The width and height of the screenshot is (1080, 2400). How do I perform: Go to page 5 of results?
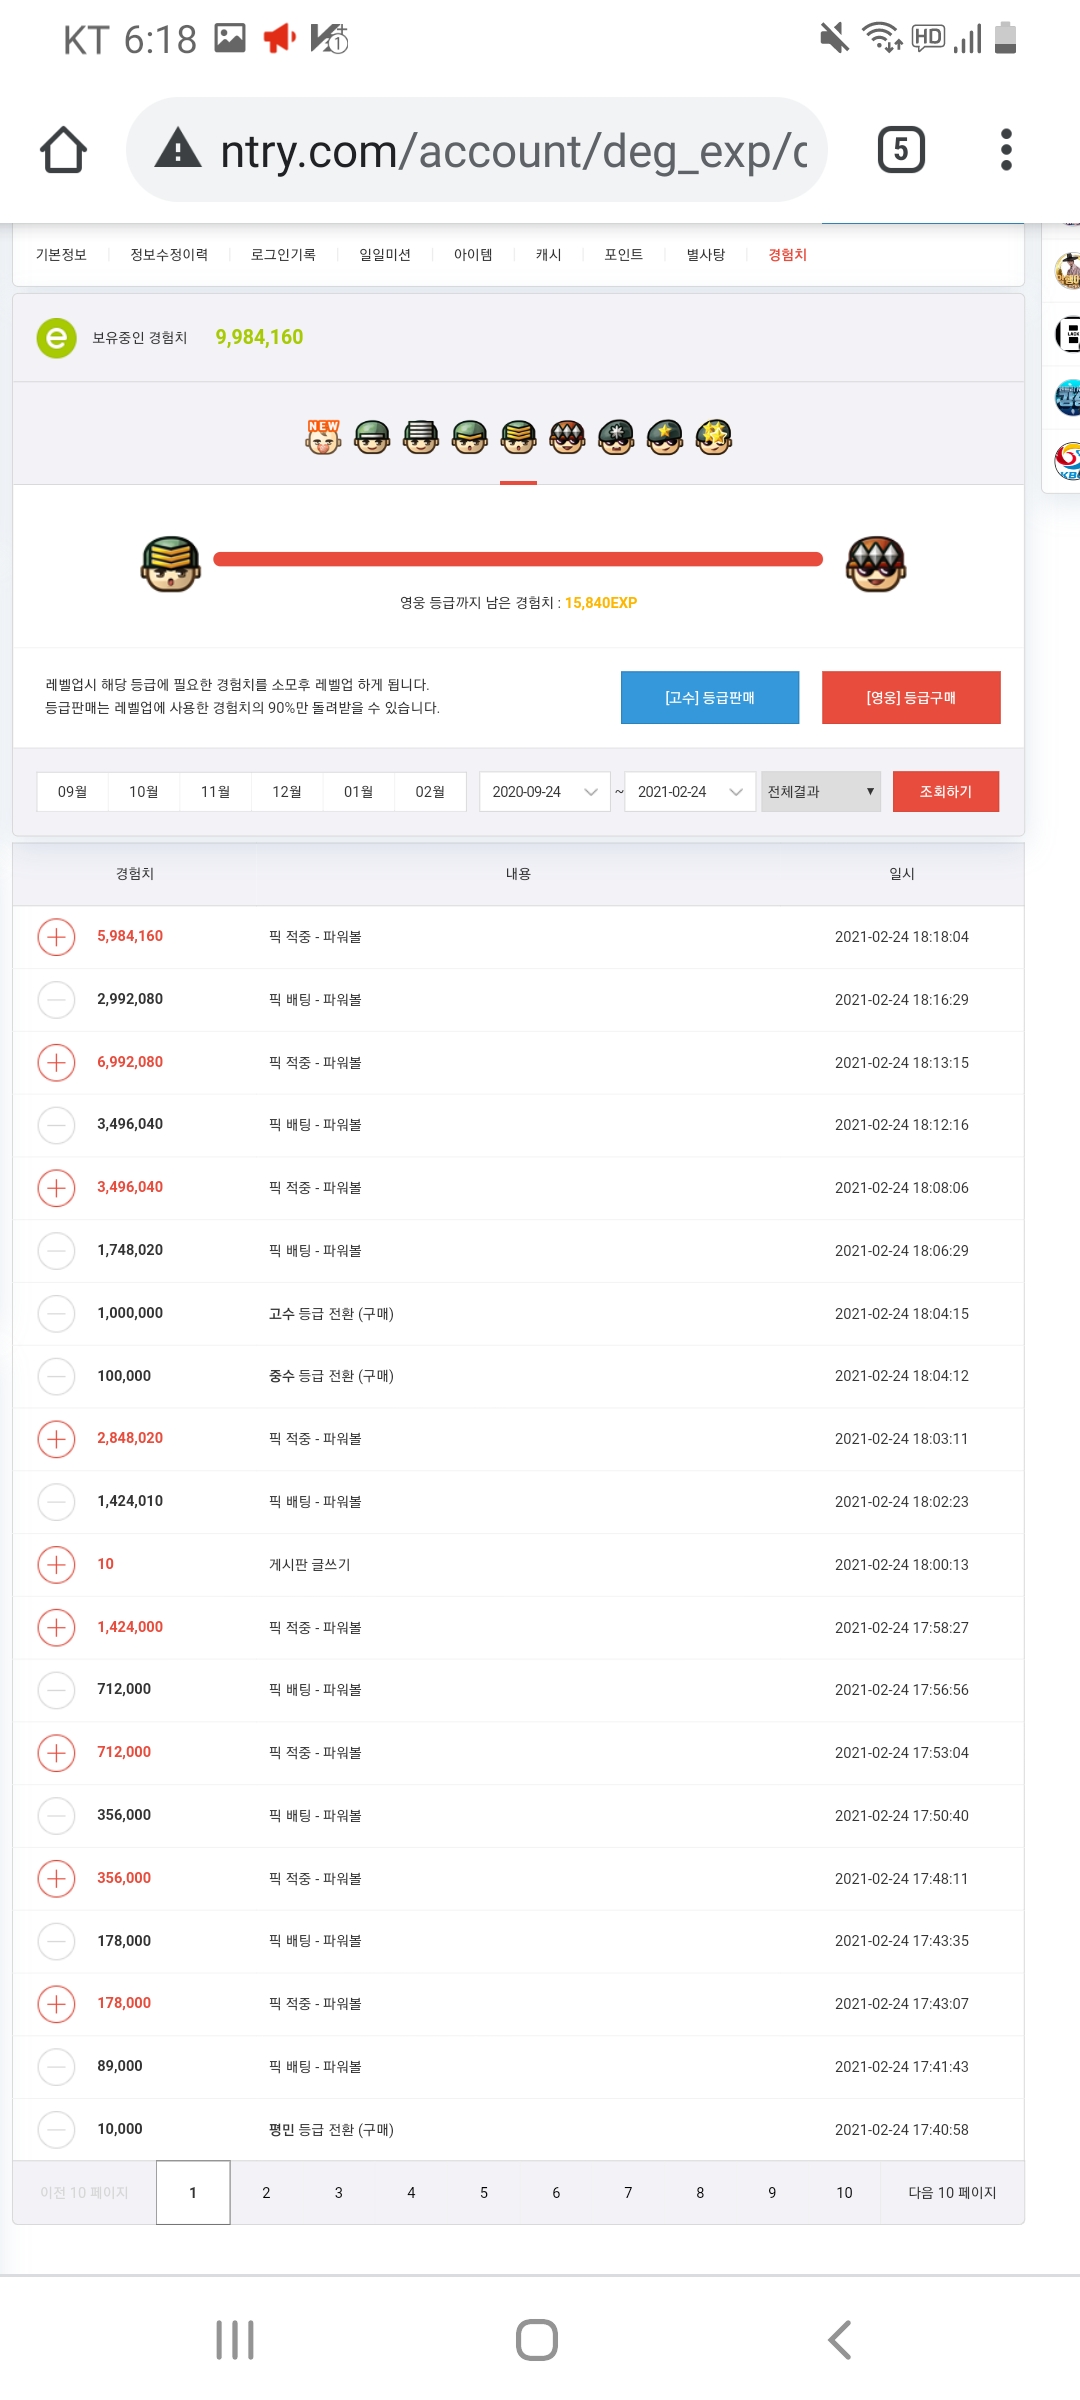484,2193
